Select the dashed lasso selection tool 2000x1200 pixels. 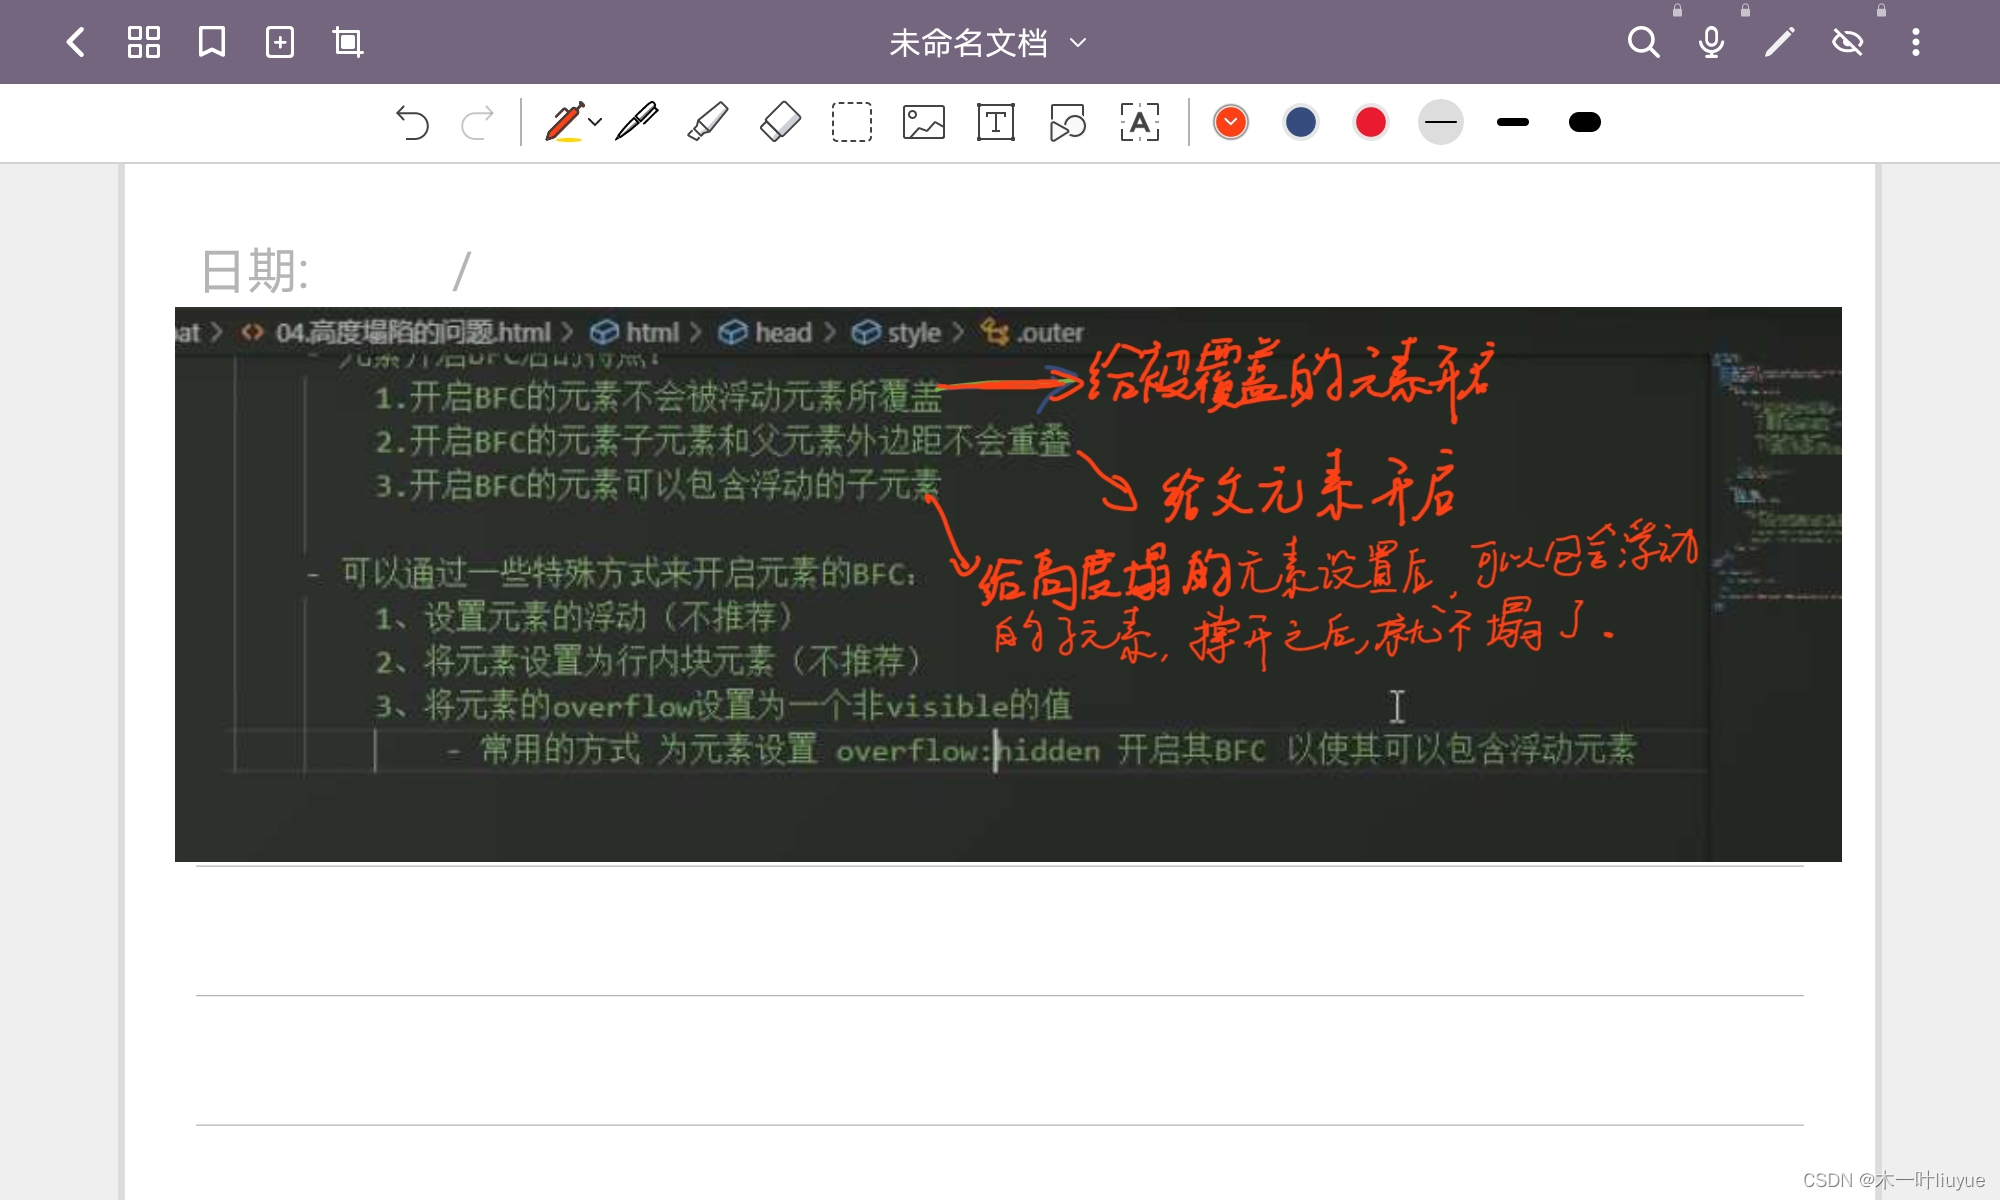(852, 122)
